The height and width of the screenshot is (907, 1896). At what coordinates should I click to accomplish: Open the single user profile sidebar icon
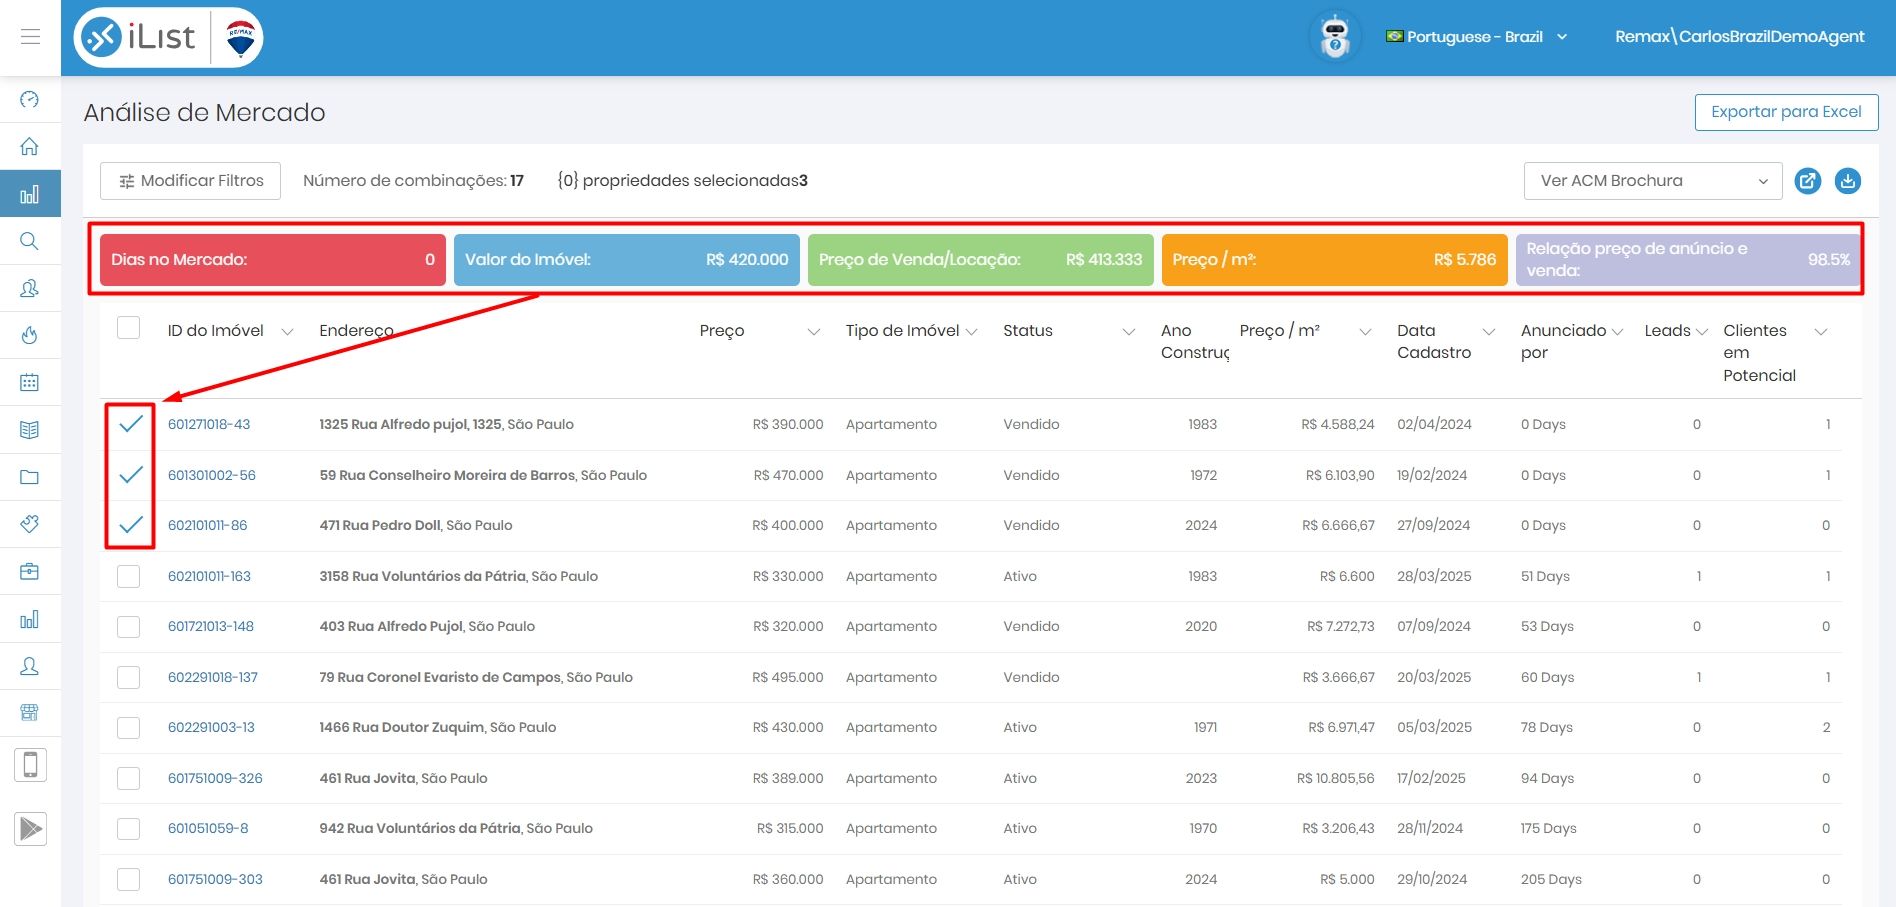click(x=30, y=666)
